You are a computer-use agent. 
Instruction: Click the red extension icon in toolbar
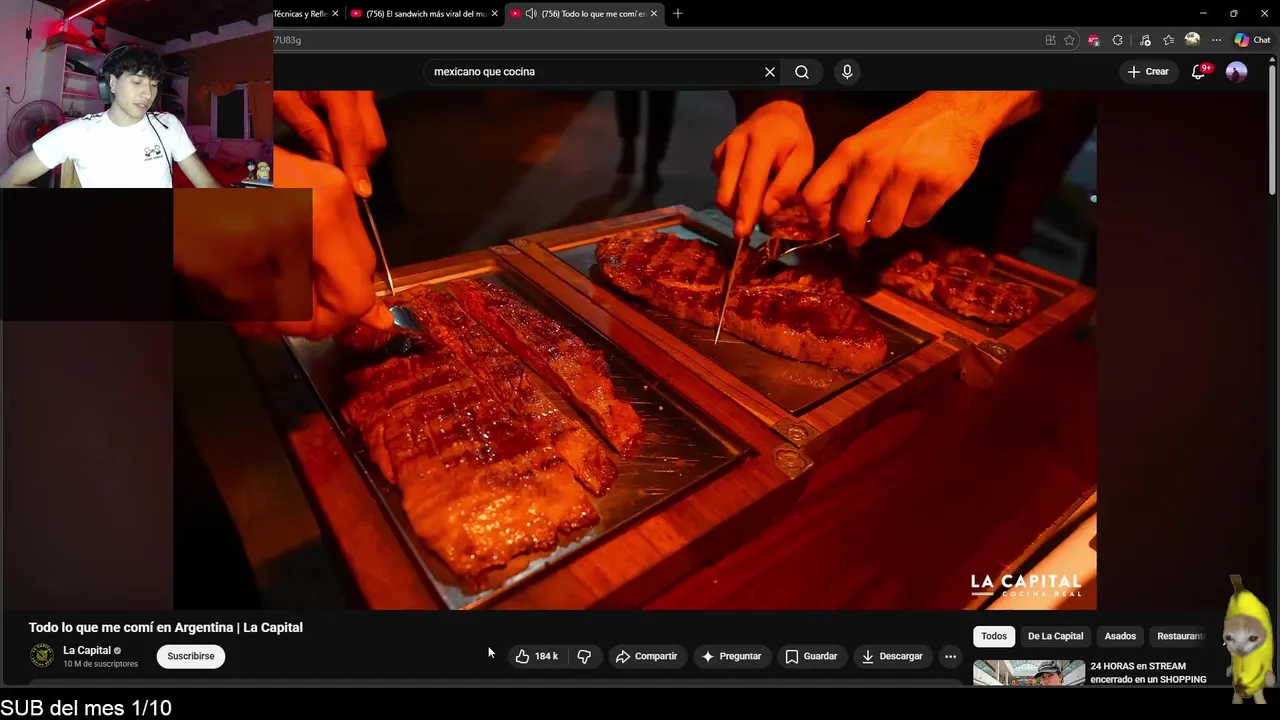coord(1093,40)
